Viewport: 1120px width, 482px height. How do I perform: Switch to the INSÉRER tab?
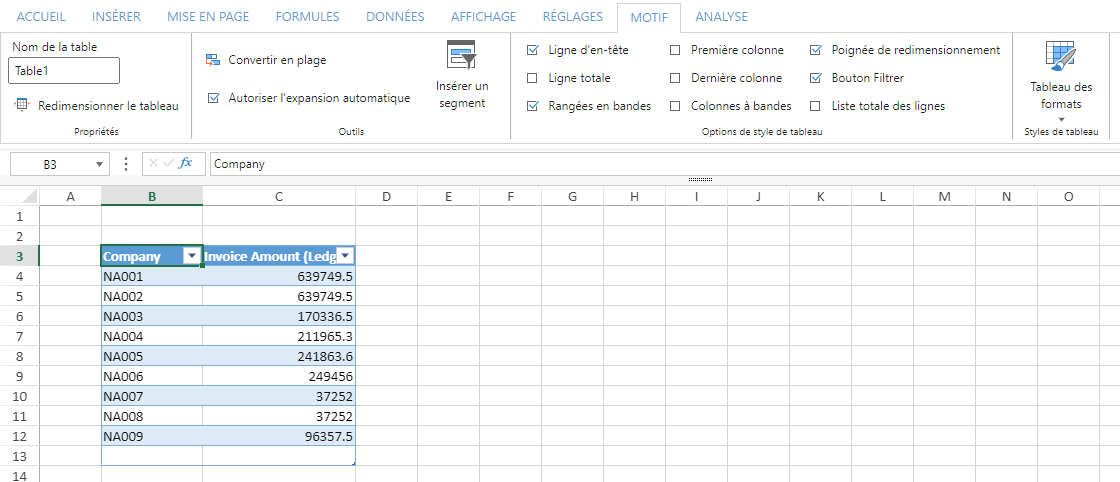116,16
